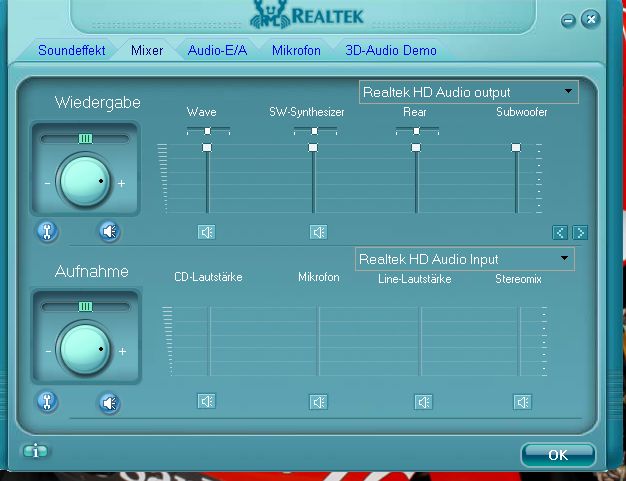This screenshot has width=626, height=481.
Task: Click the Wave balance slider
Action: (208, 131)
